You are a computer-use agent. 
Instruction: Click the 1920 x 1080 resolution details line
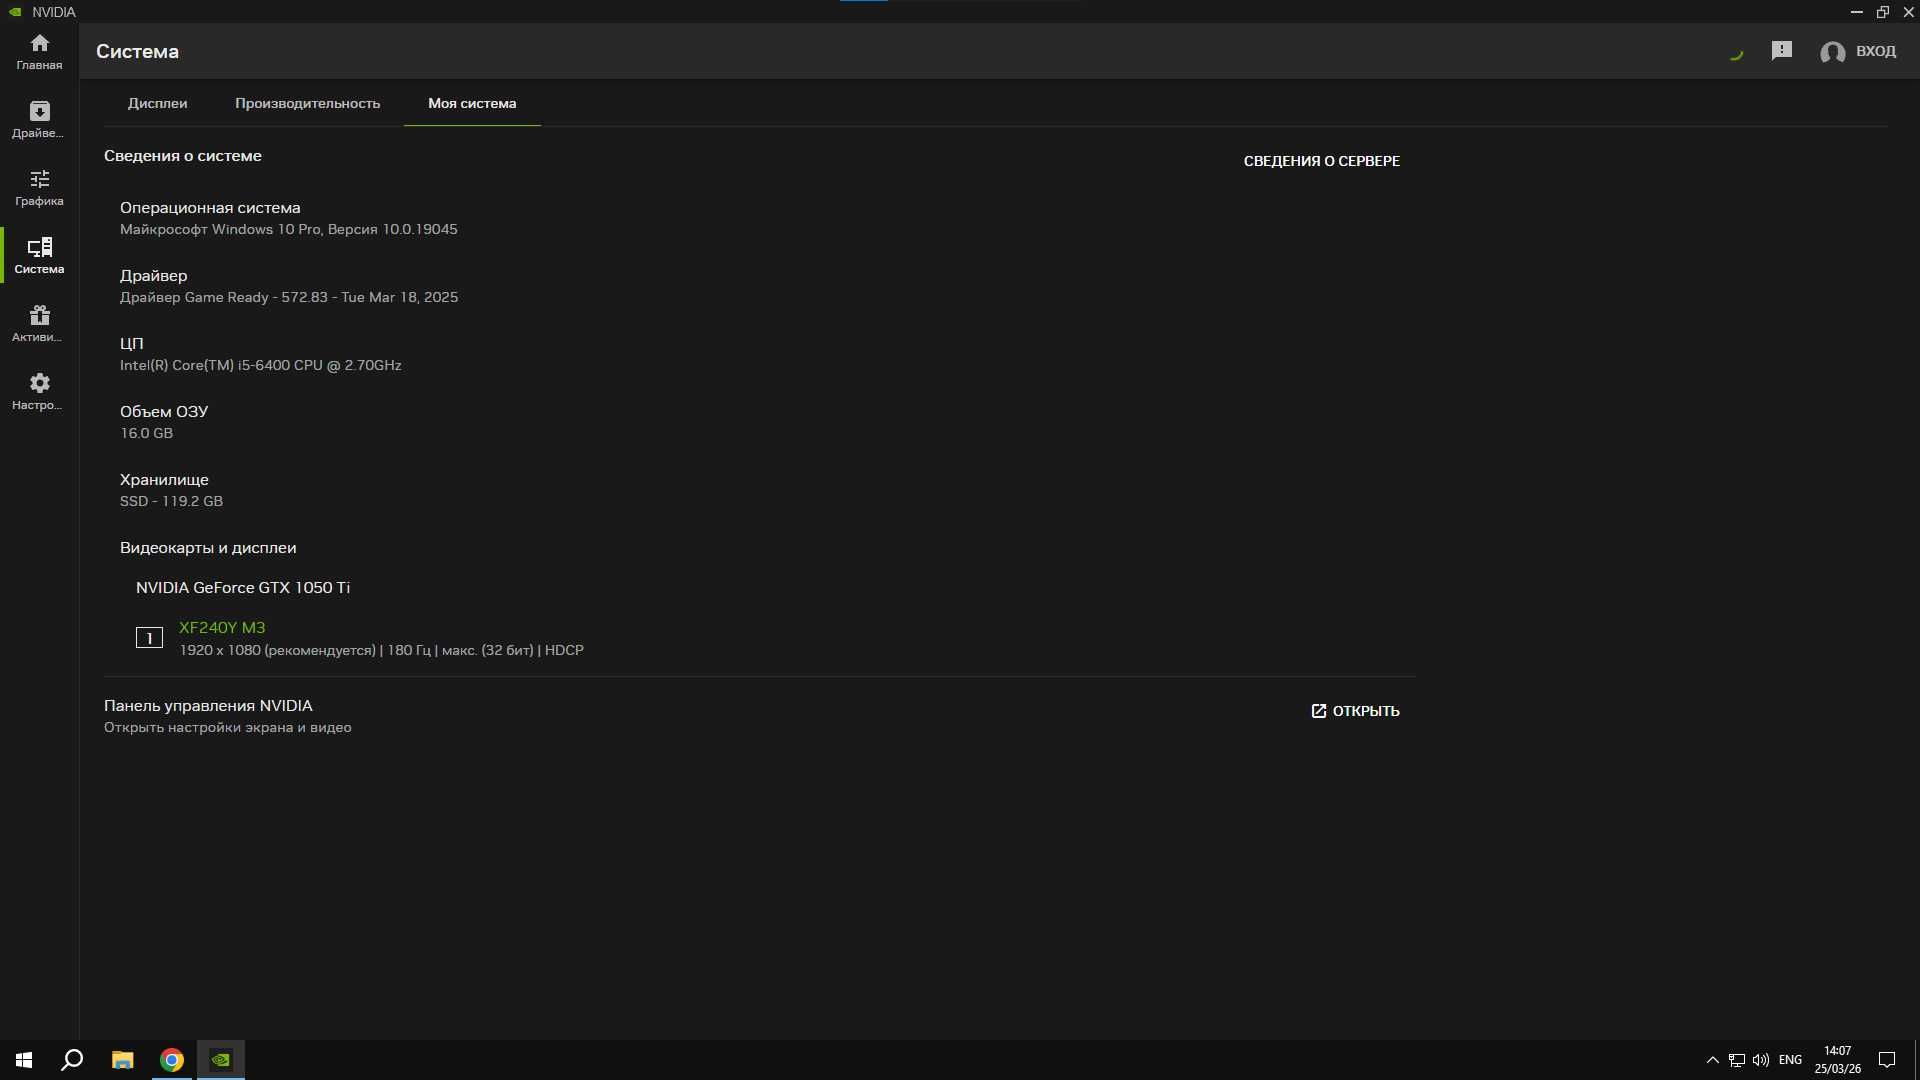coord(381,650)
